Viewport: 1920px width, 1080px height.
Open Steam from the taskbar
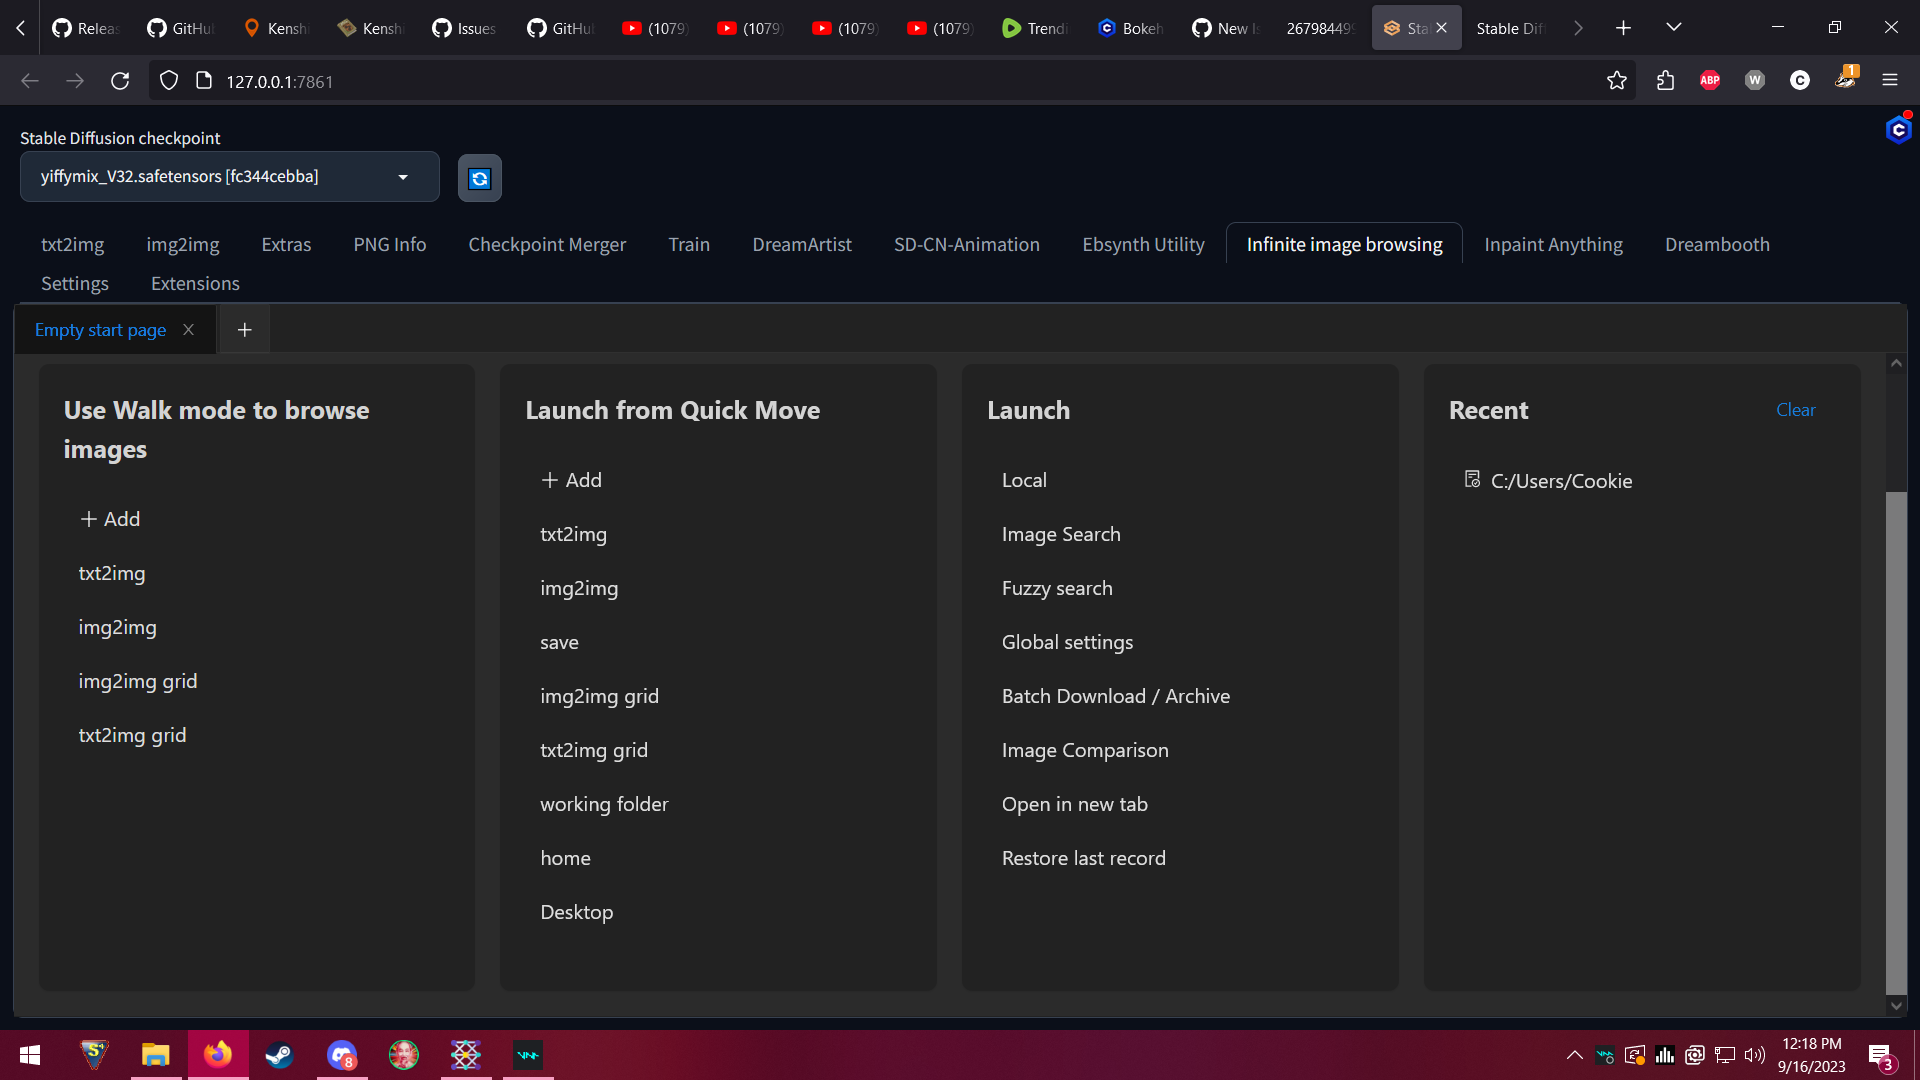tap(279, 1055)
